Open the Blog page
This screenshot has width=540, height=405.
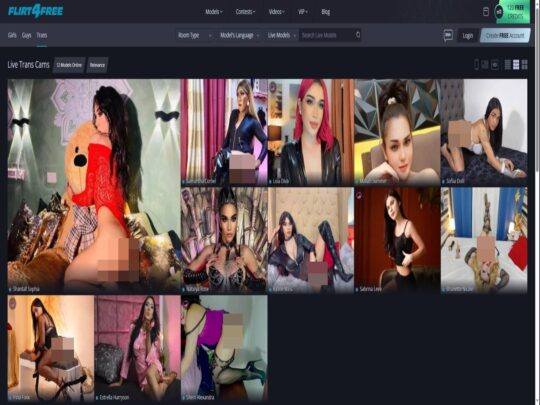(325, 12)
